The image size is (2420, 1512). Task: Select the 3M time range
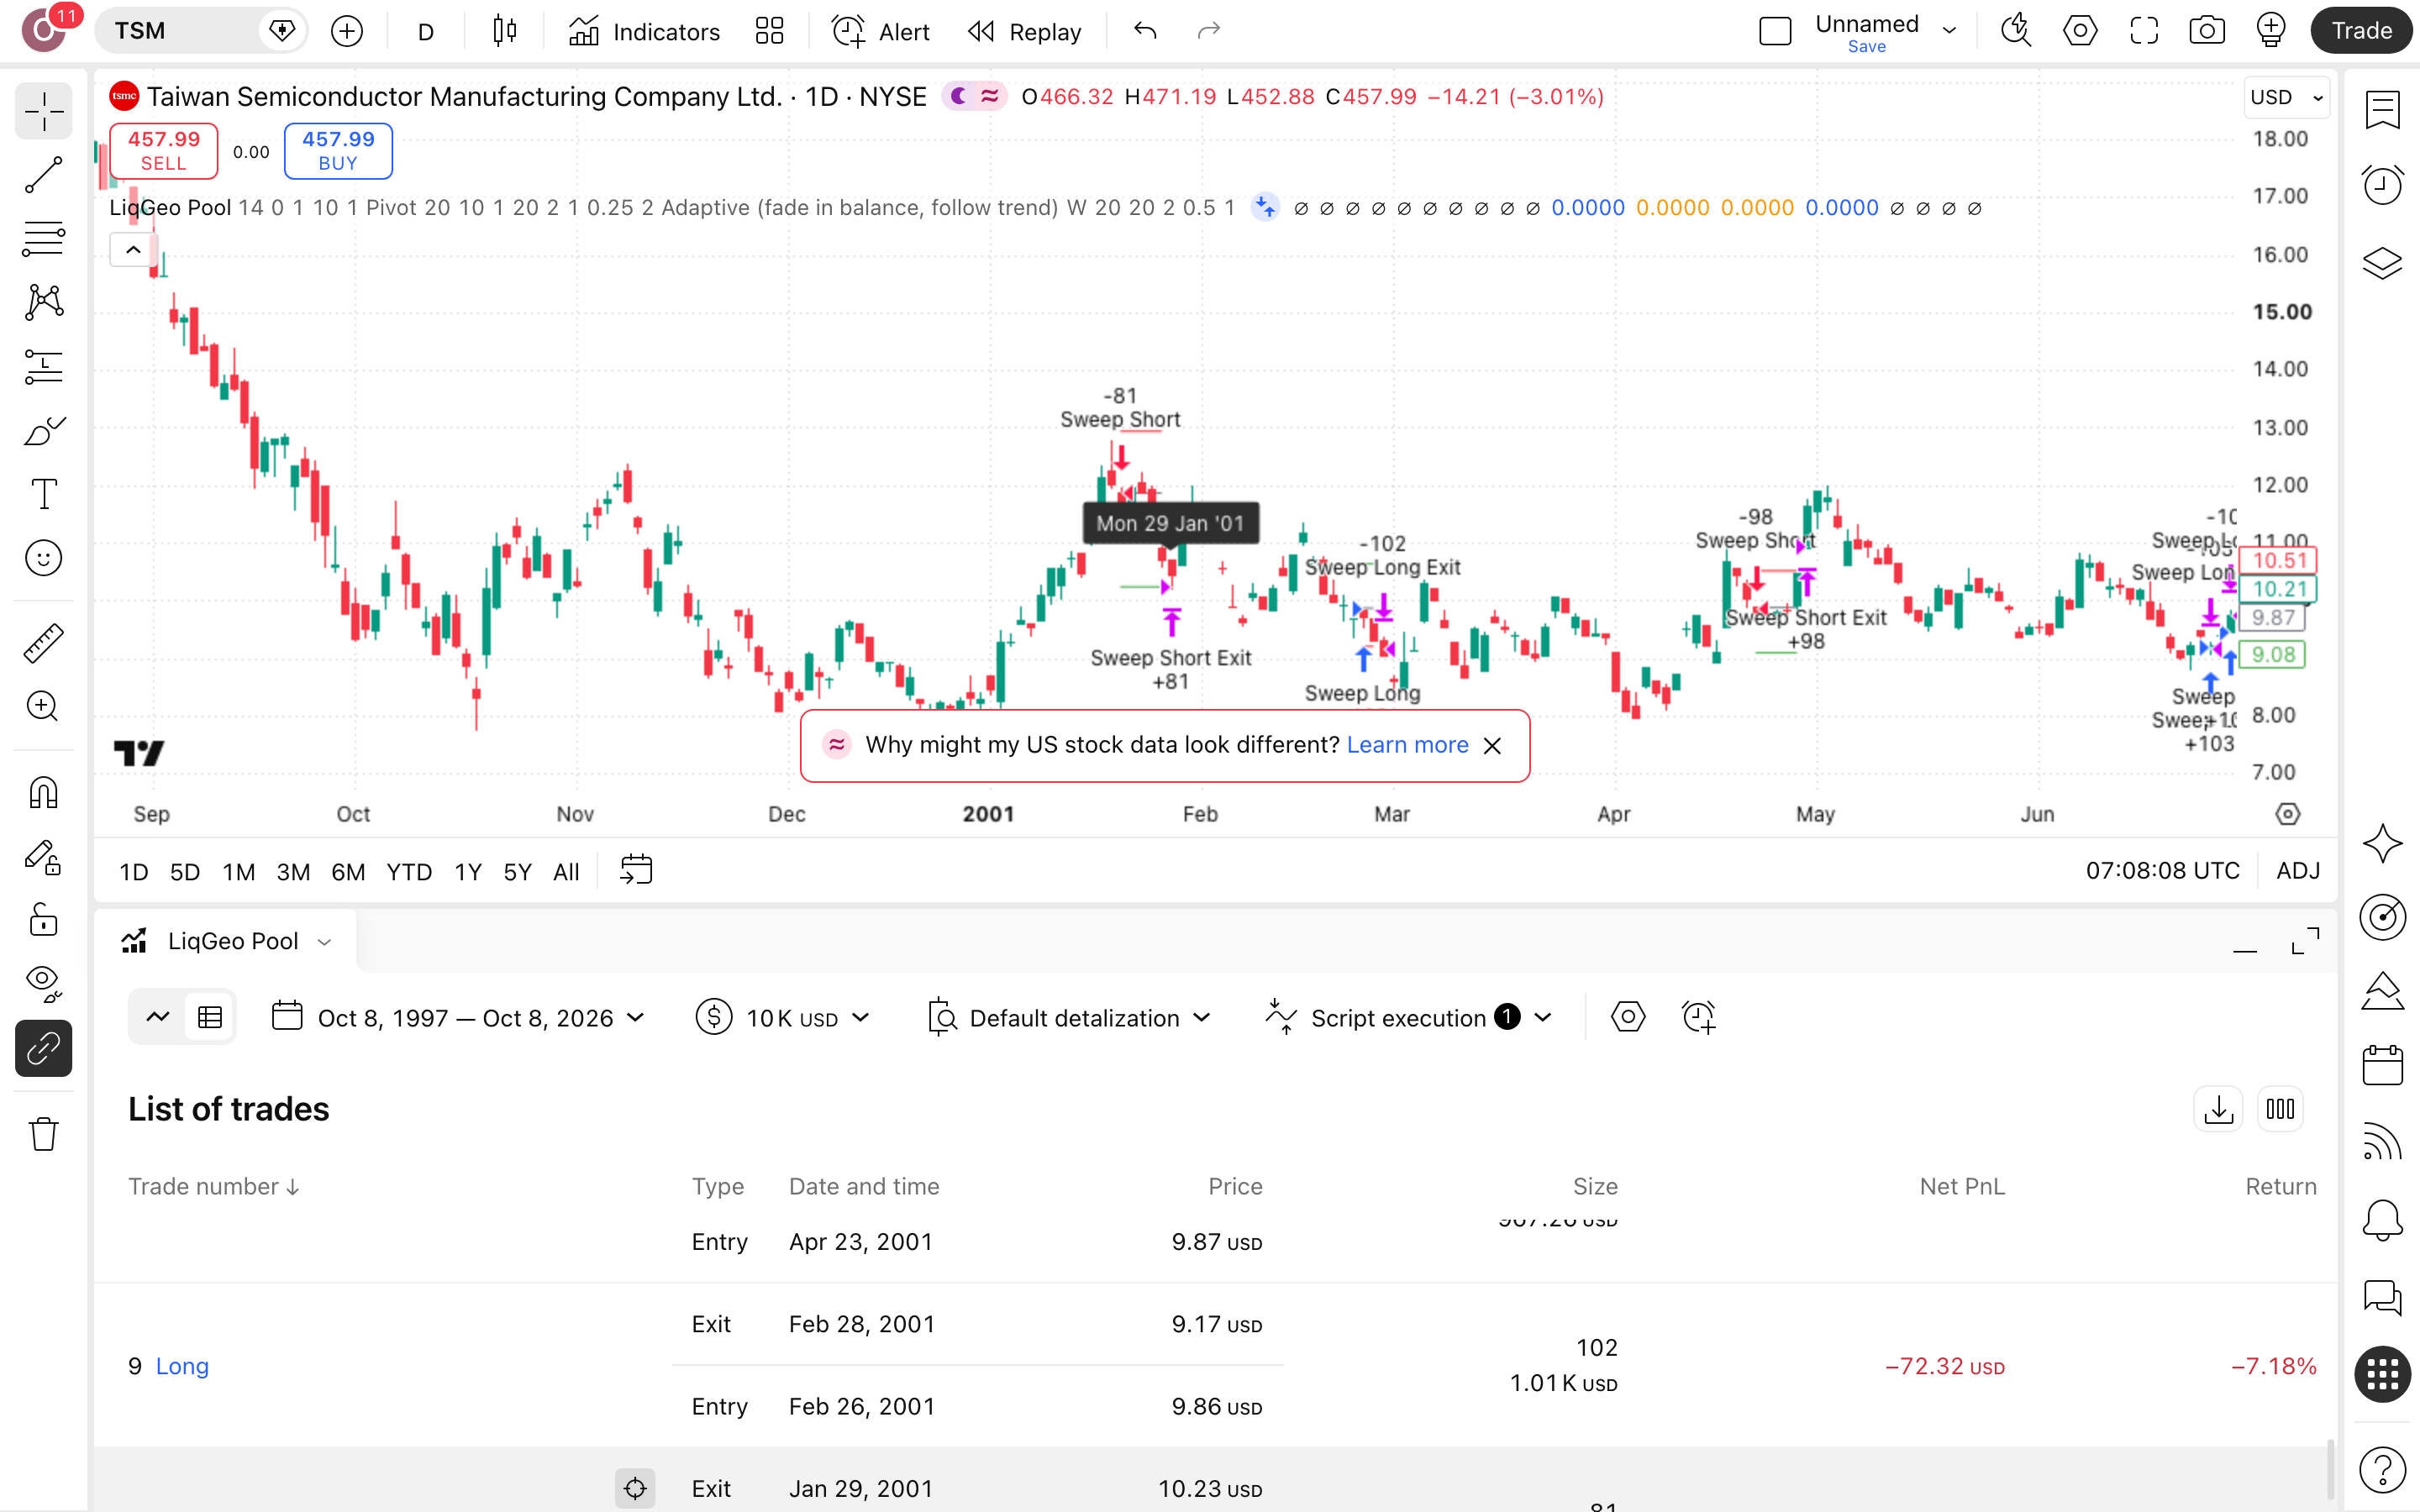[x=293, y=872]
